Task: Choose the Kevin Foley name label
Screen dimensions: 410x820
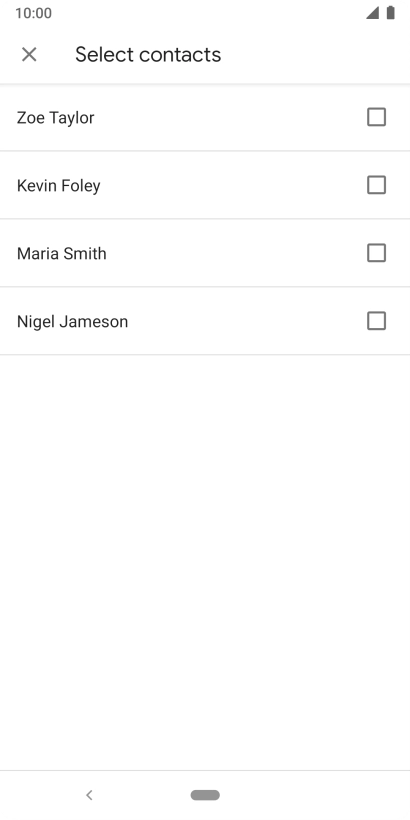Action: point(59,186)
